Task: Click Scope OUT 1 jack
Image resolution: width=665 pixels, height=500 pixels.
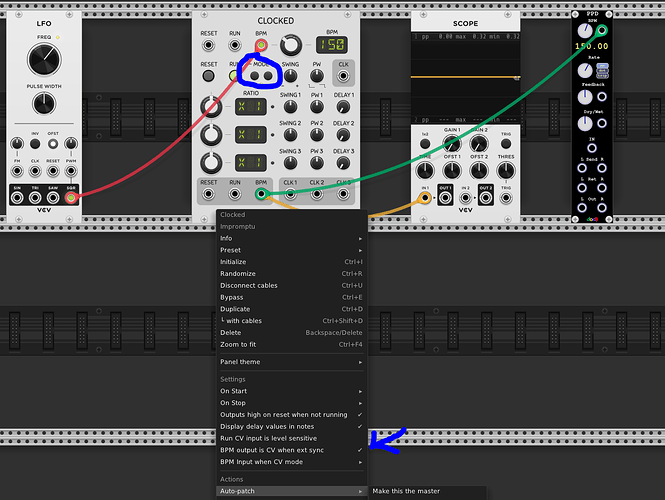Action: pos(445,198)
